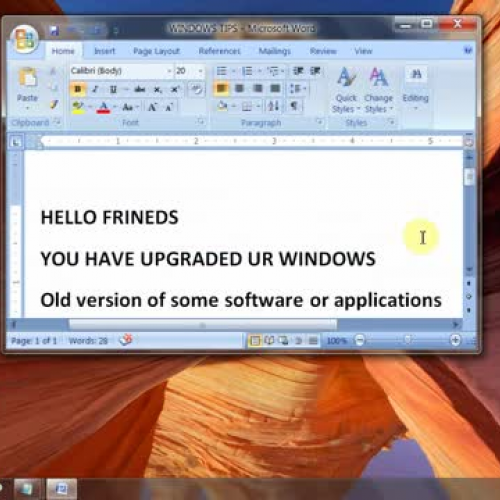This screenshot has height=500, width=500.
Task: Switch to Web Layout view
Action: pyautogui.click(x=284, y=341)
